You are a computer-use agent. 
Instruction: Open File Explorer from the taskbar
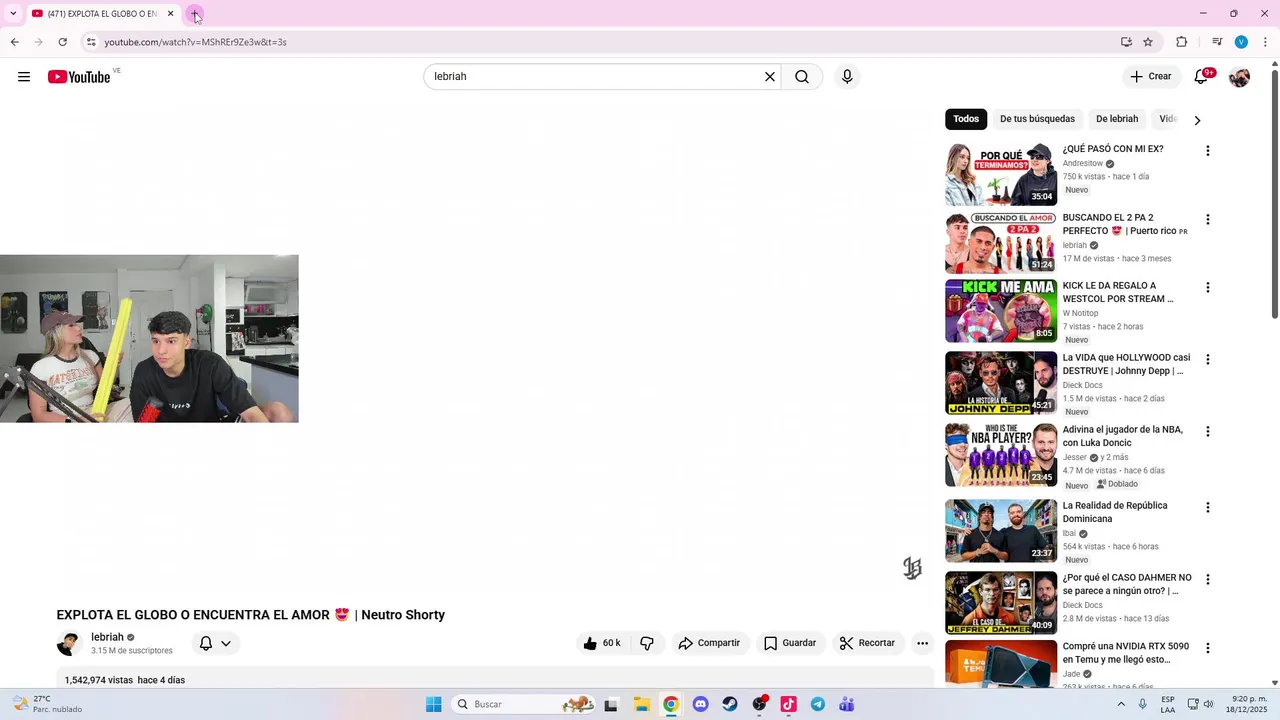point(641,704)
